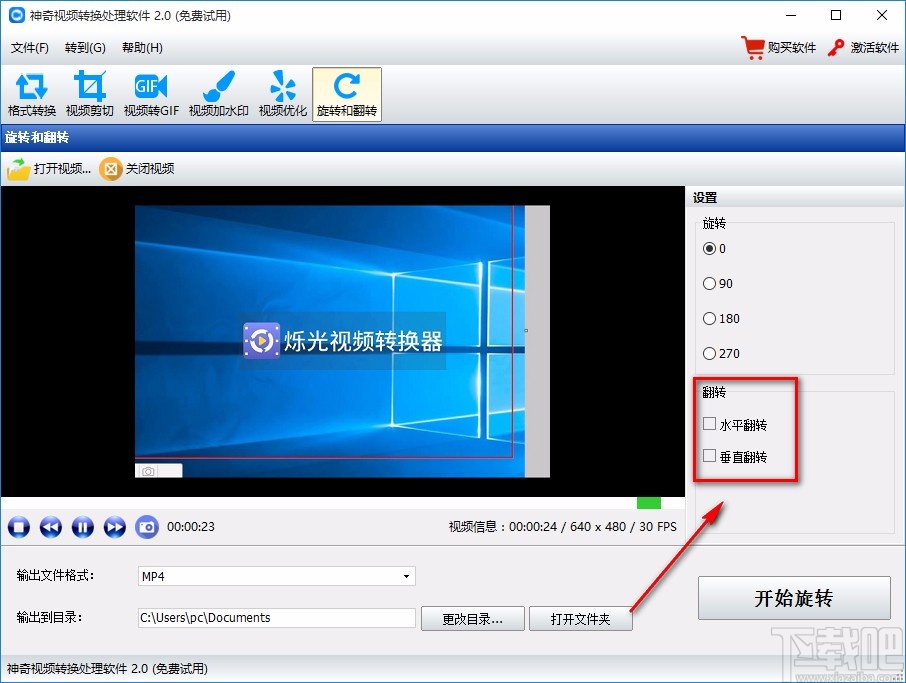The image size is (906, 683).
Task: Open the 帮助(H) menu
Action: tap(142, 47)
